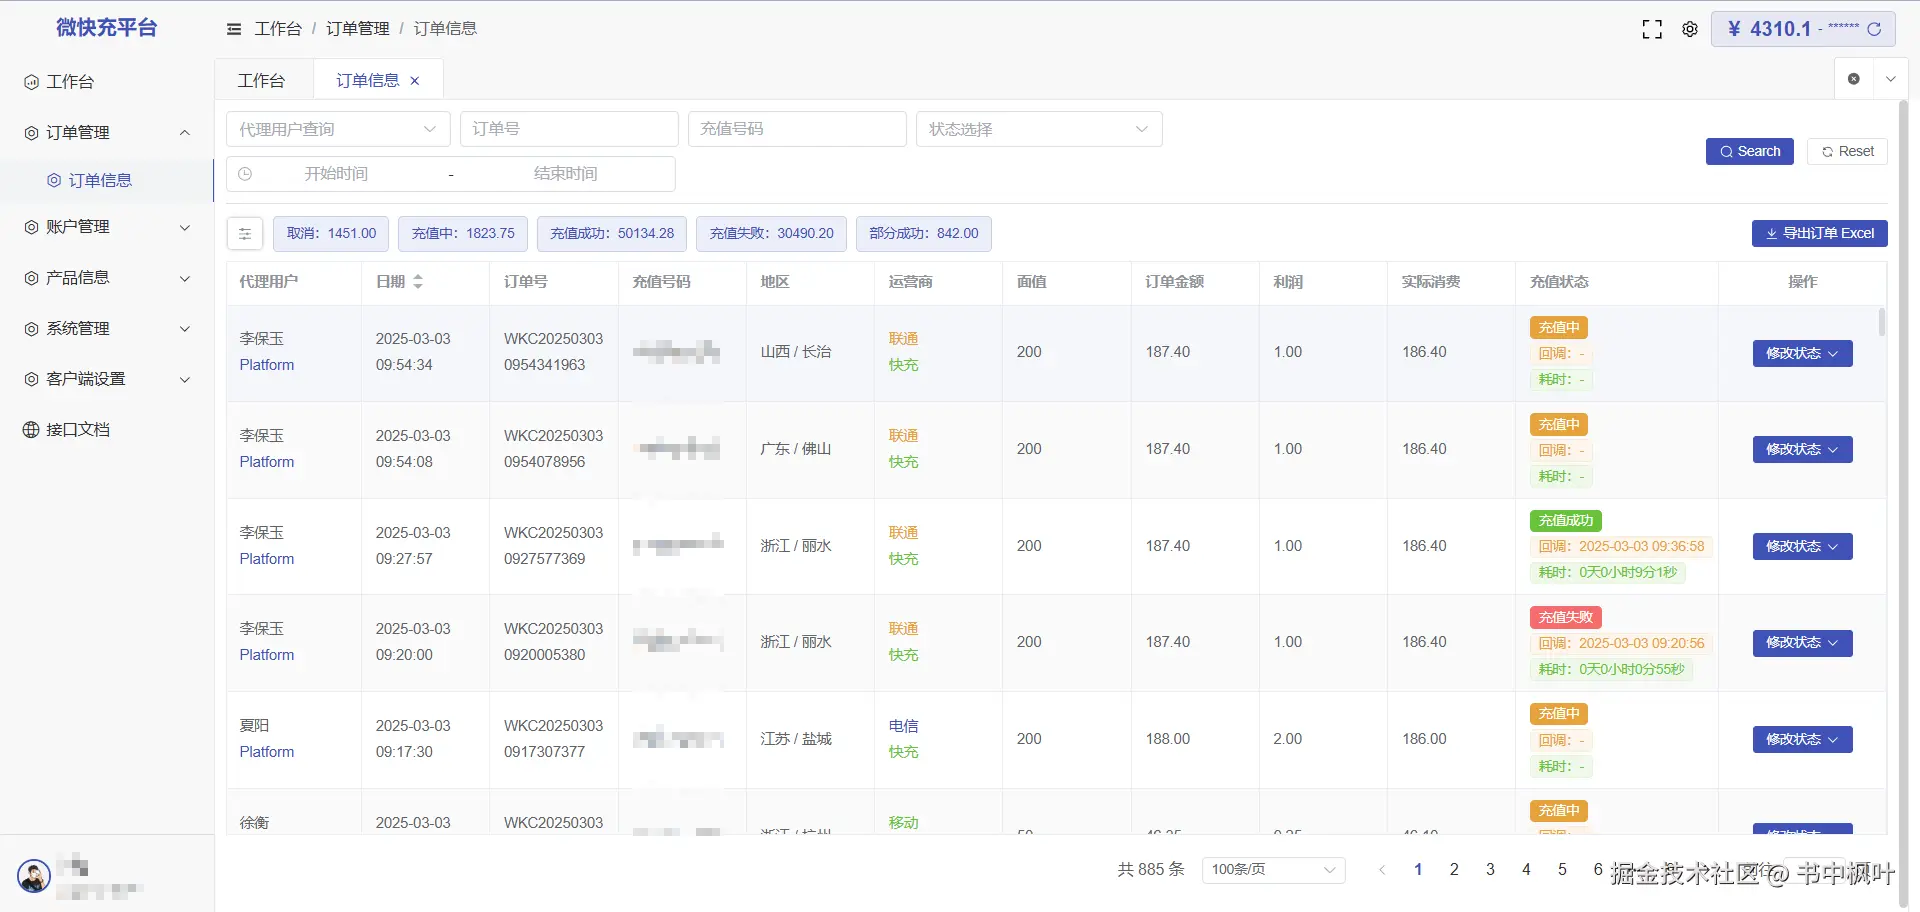This screenshot has width=1920, height=912.
Task: Open Platform link for the 09:54:34 order
Action: 267,365
